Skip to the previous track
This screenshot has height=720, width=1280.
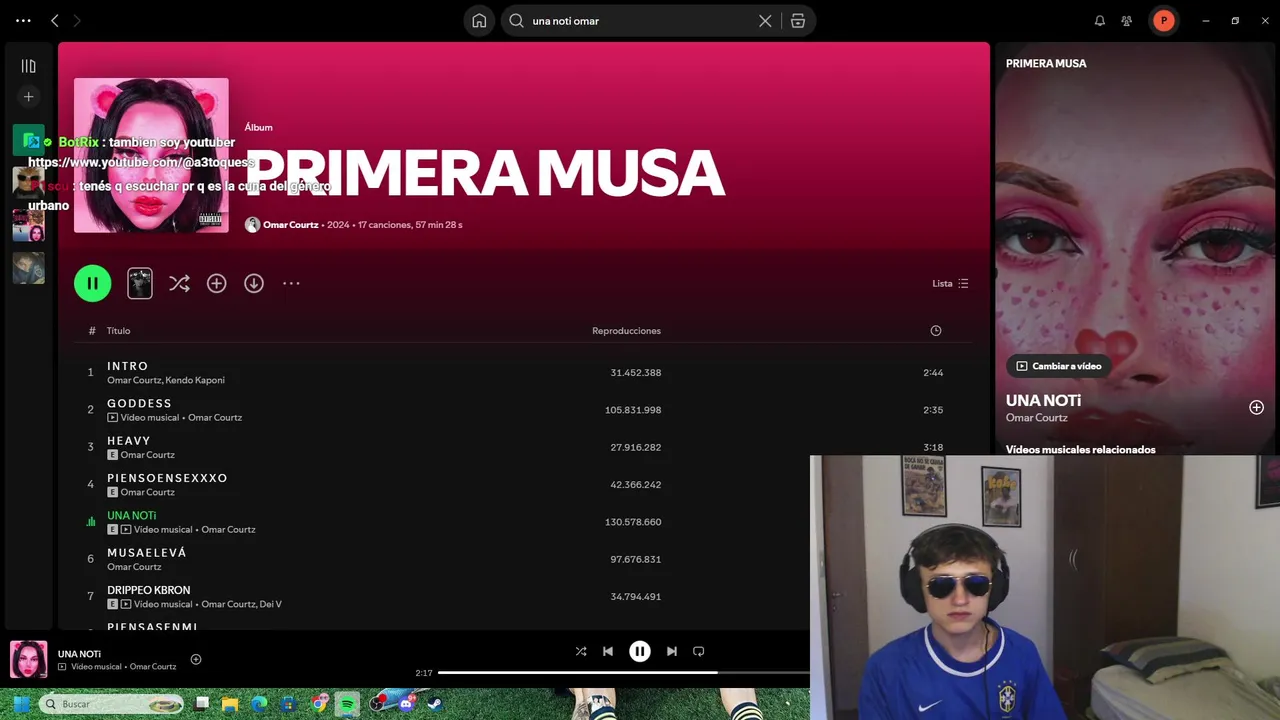point(608,651)
